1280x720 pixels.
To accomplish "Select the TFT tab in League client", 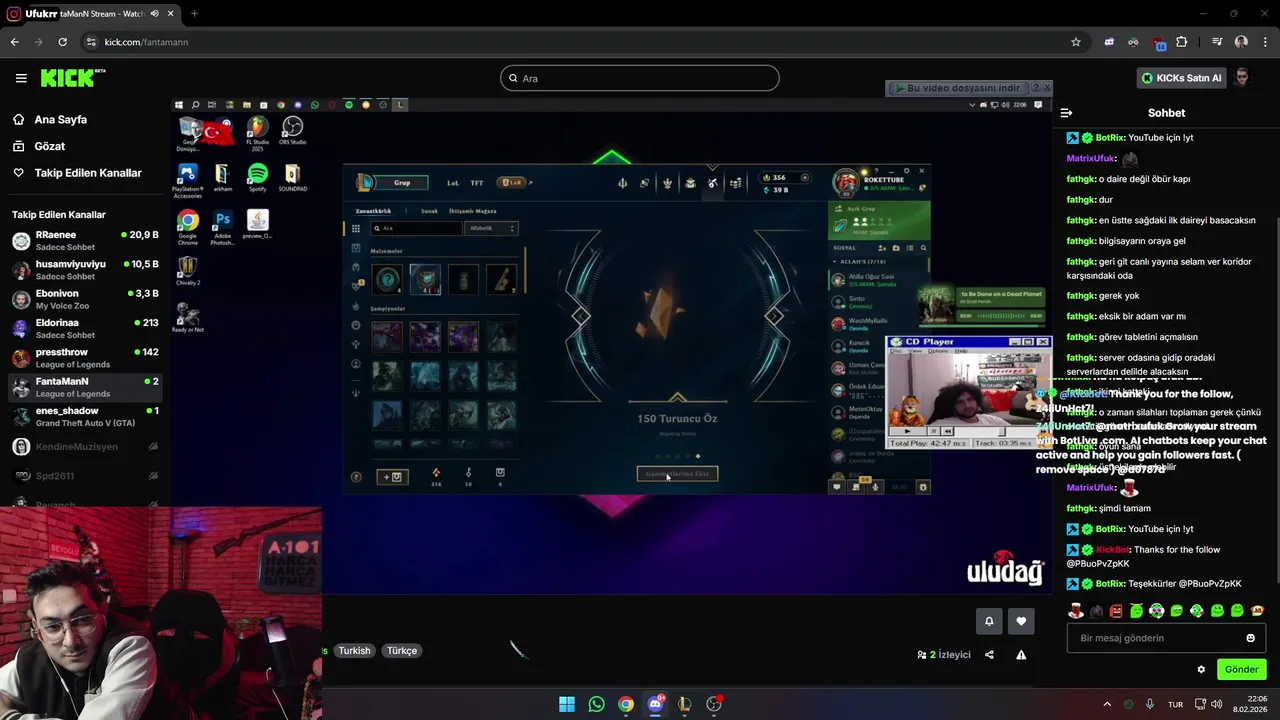I will [477, 183].
